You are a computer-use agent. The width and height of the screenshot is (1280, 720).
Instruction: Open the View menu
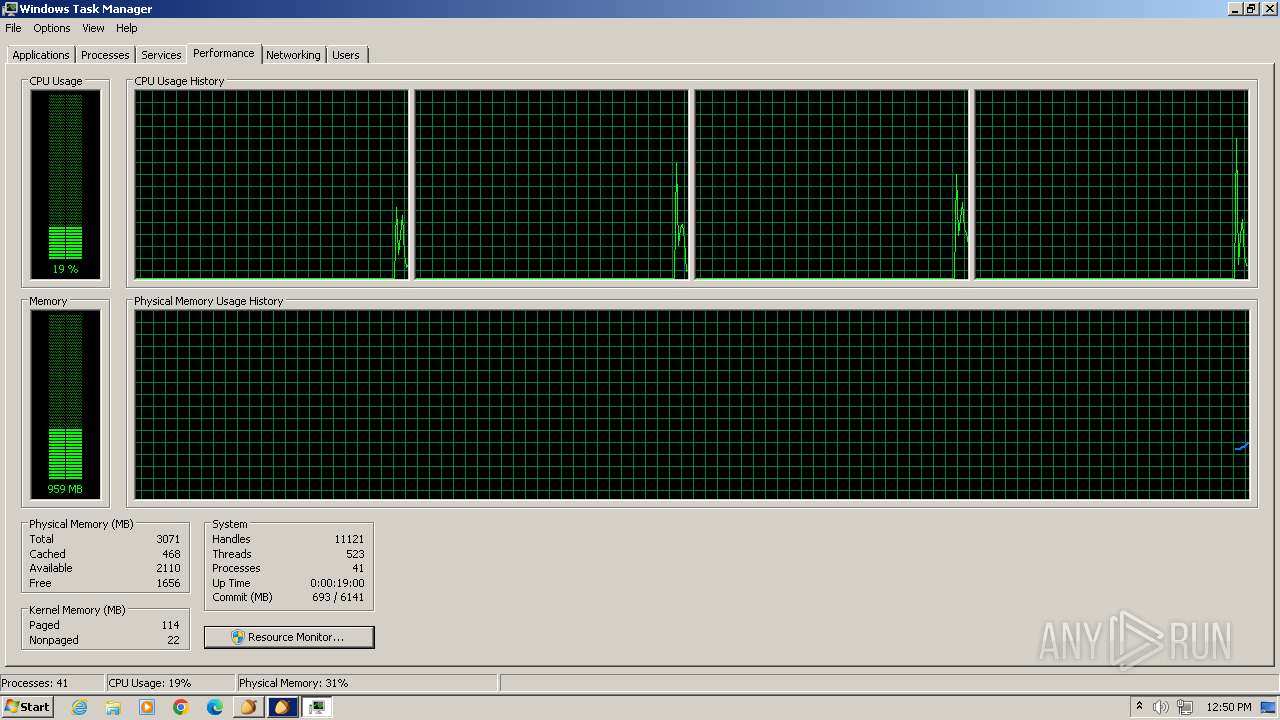coord(93,28)
